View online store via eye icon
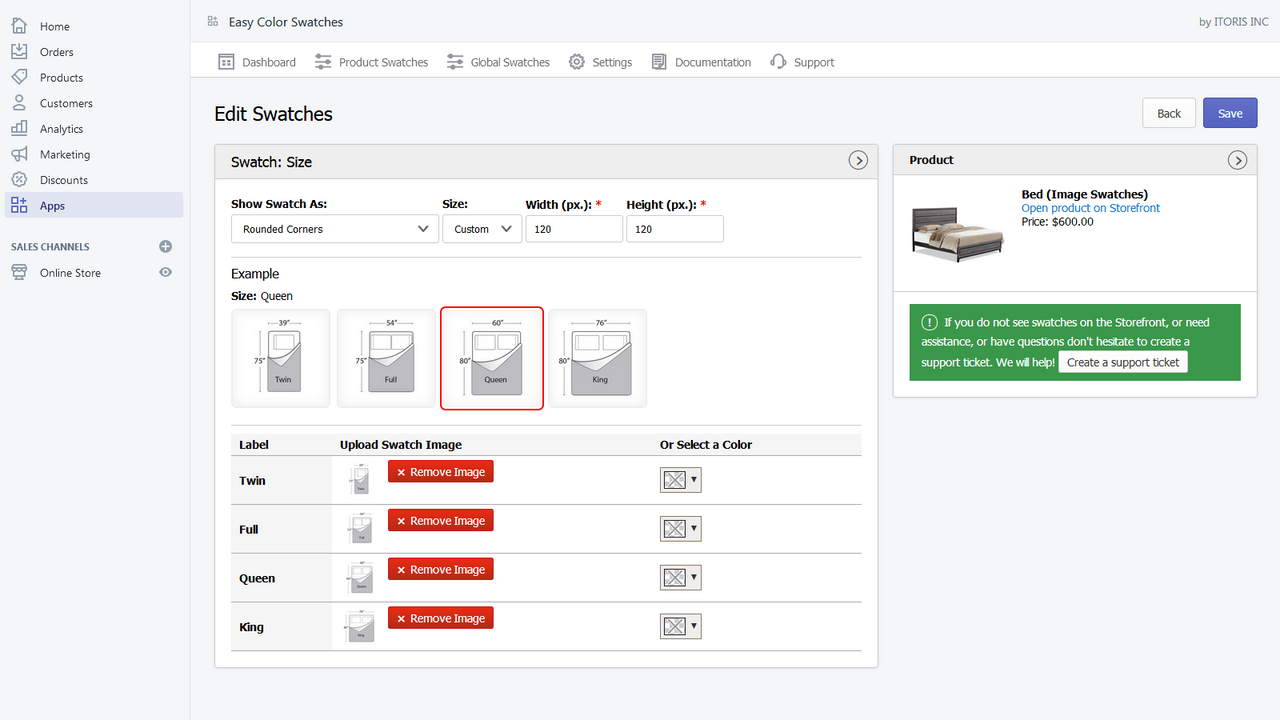Image resolution: width=1280 pixels, height=720 pixels. tap(166, 272)
